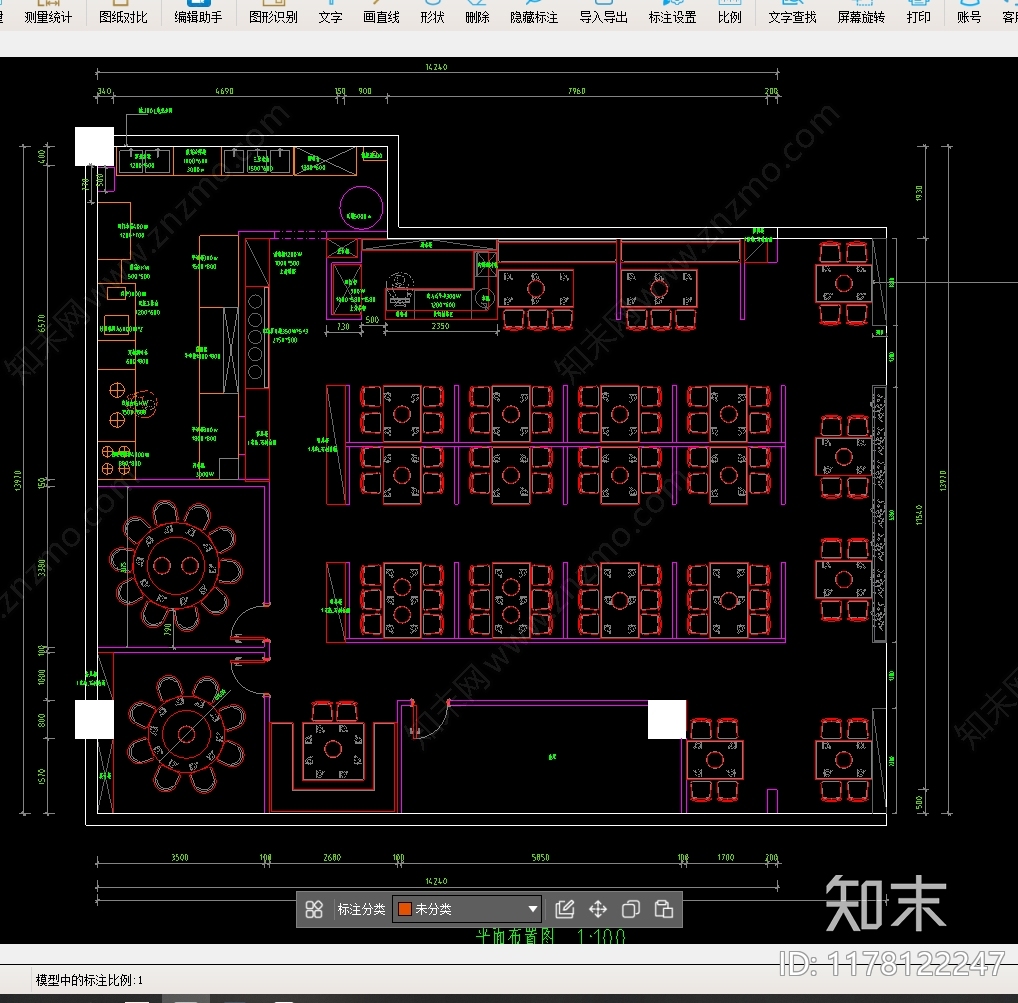The height and width of the screenshot is (1003, 1018).
Task: Open 标注设置 annotation settings
Action: 673,12
